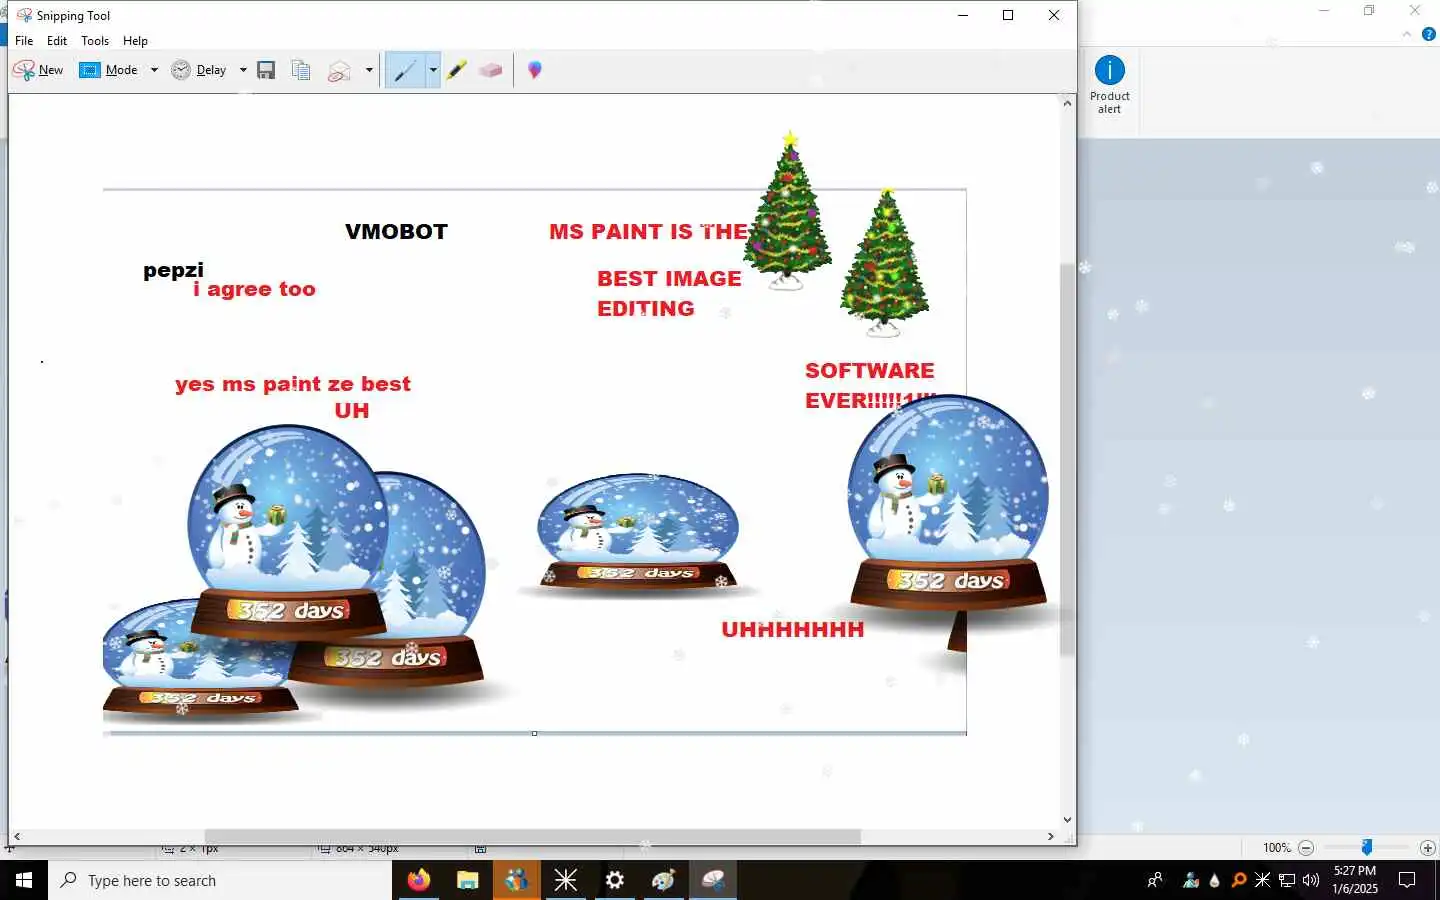Click the orange magnifier tray icon
Screen dimensions: 1440x900
point(1239,880)
